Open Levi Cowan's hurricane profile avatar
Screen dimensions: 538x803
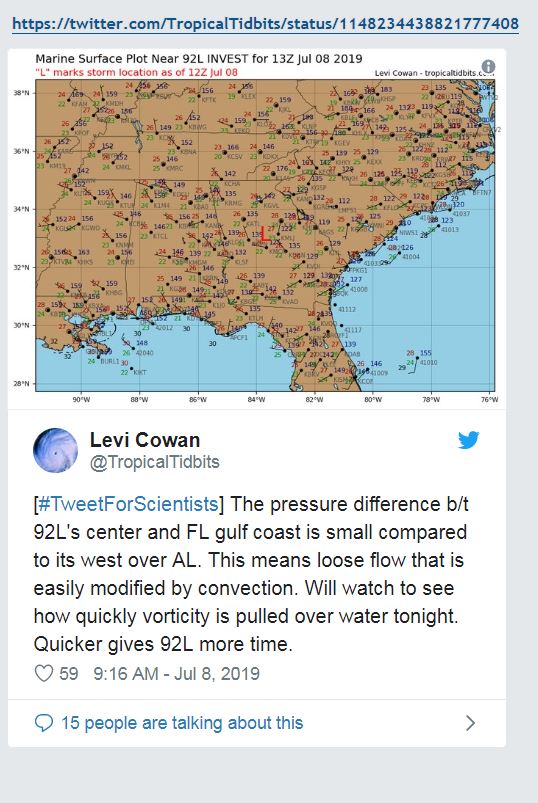click(x=55, y=450)
